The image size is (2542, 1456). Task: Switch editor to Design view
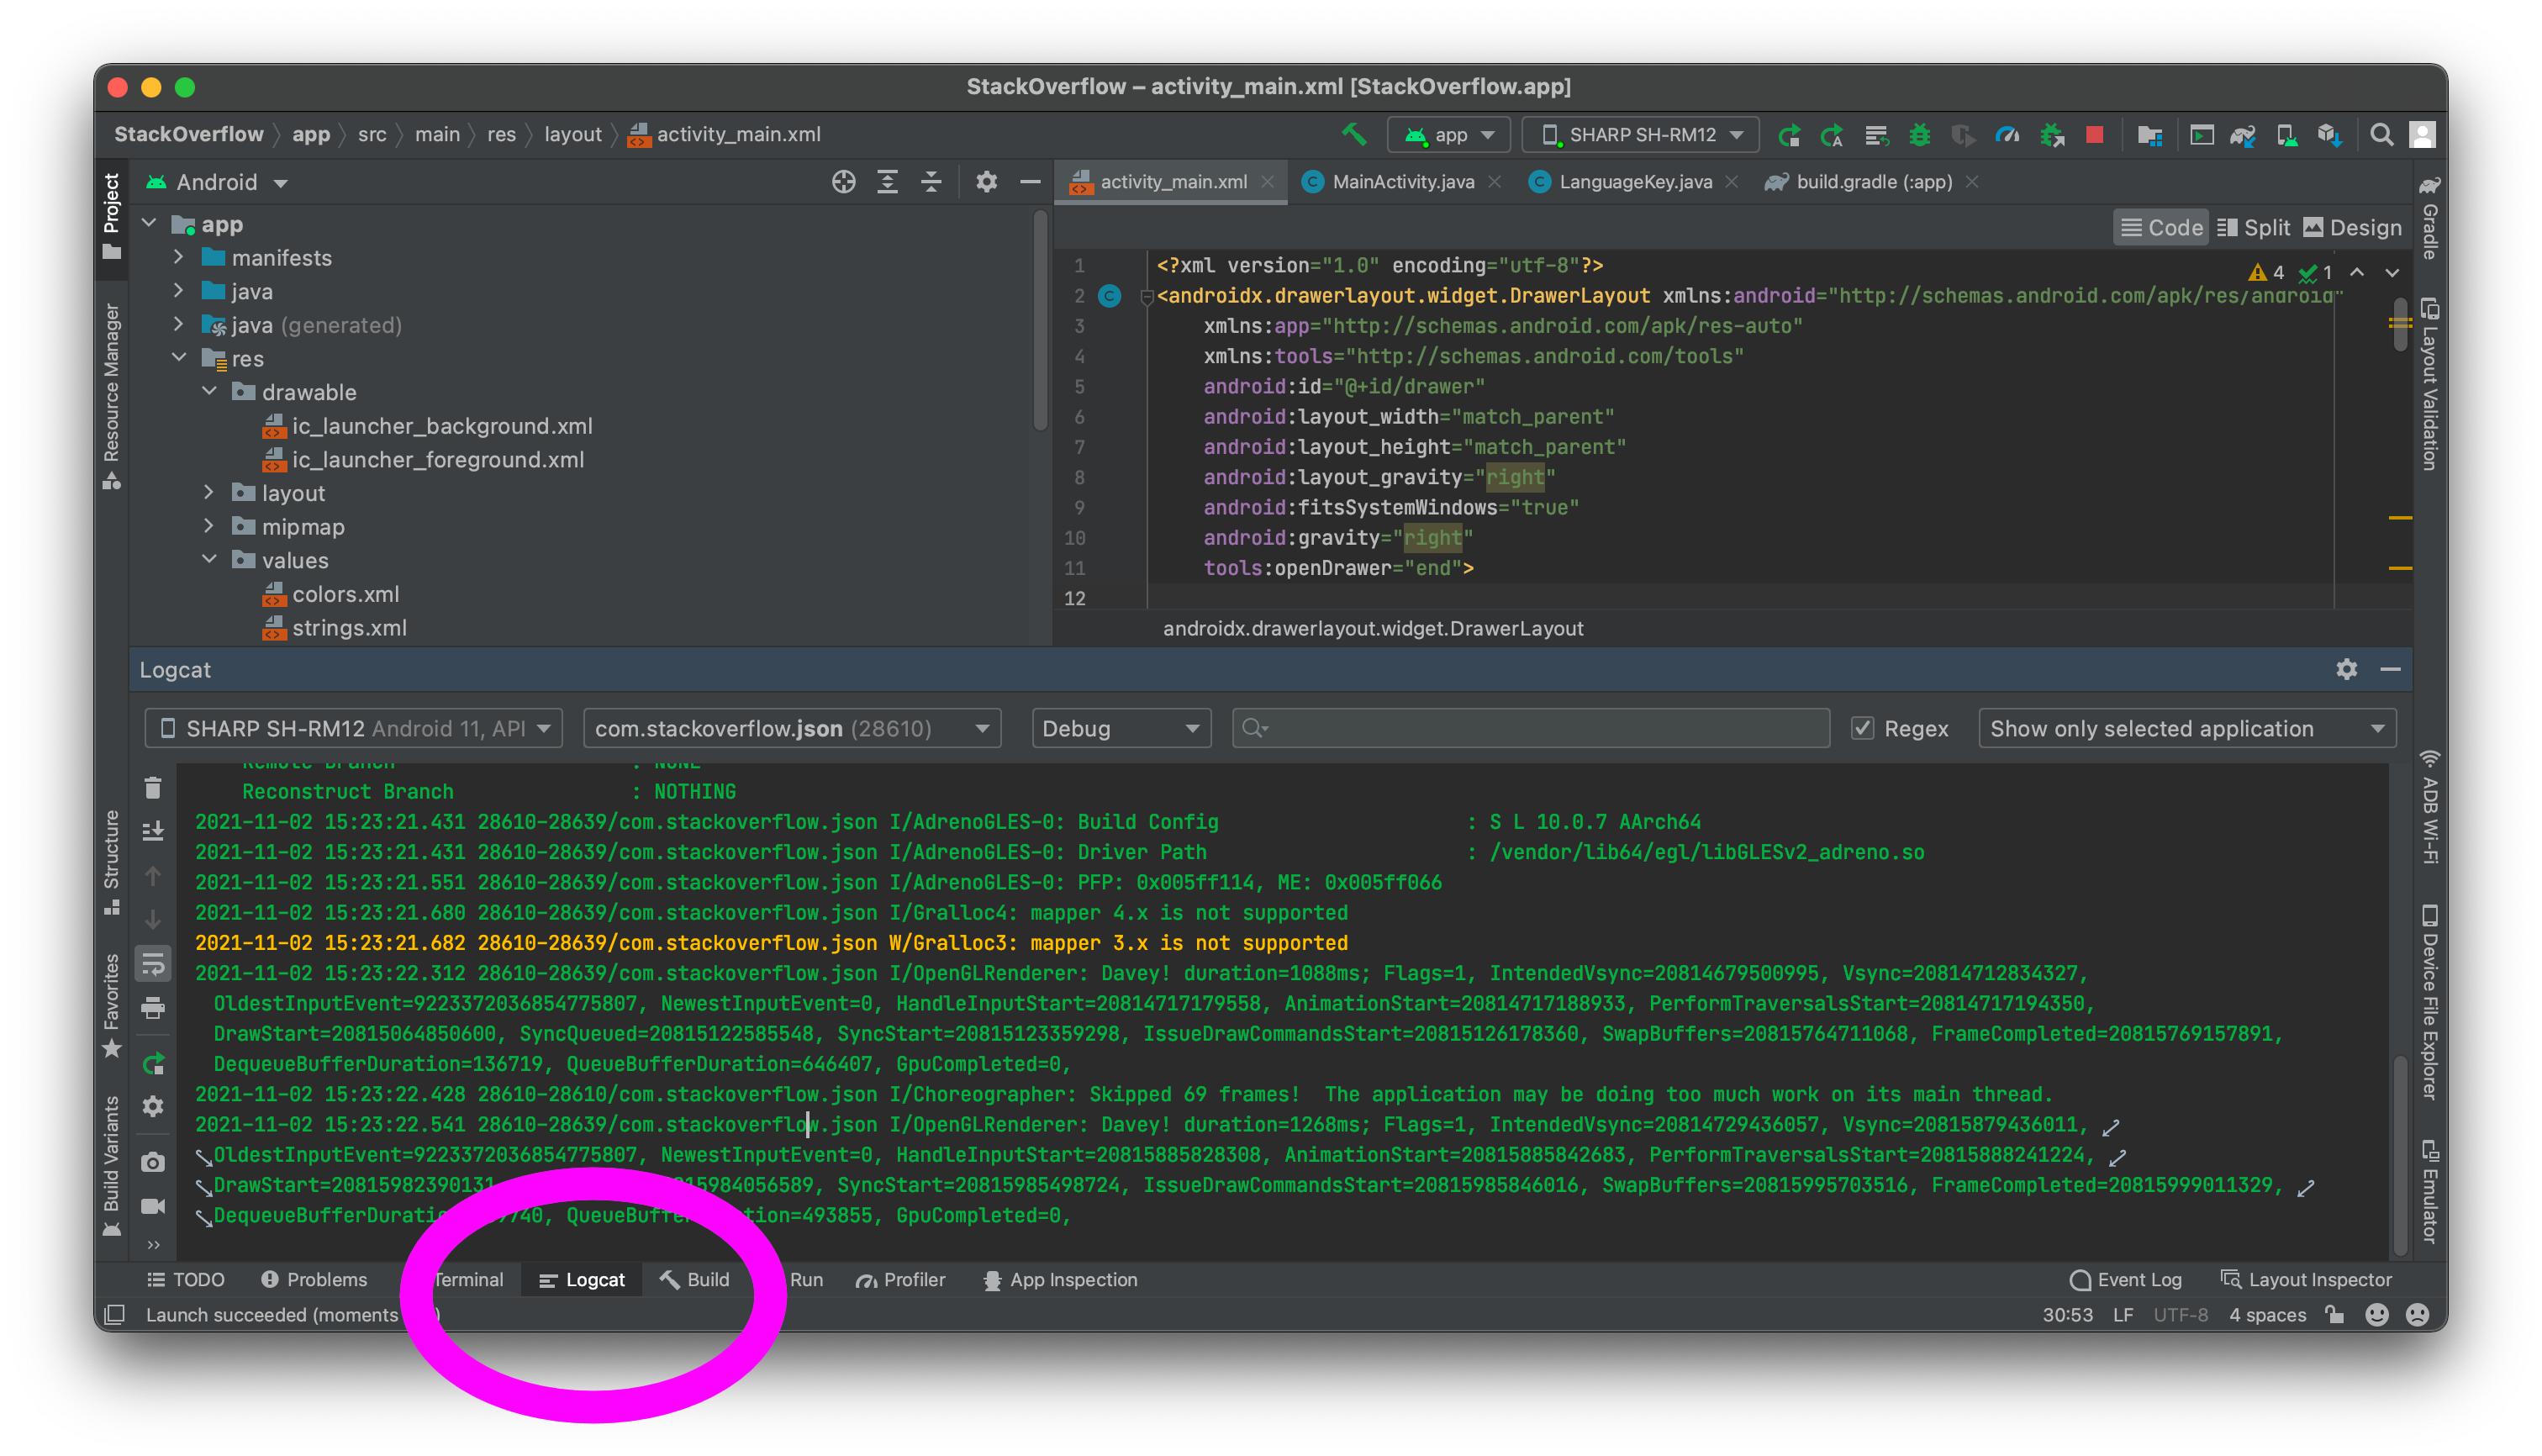point(2352,228)
